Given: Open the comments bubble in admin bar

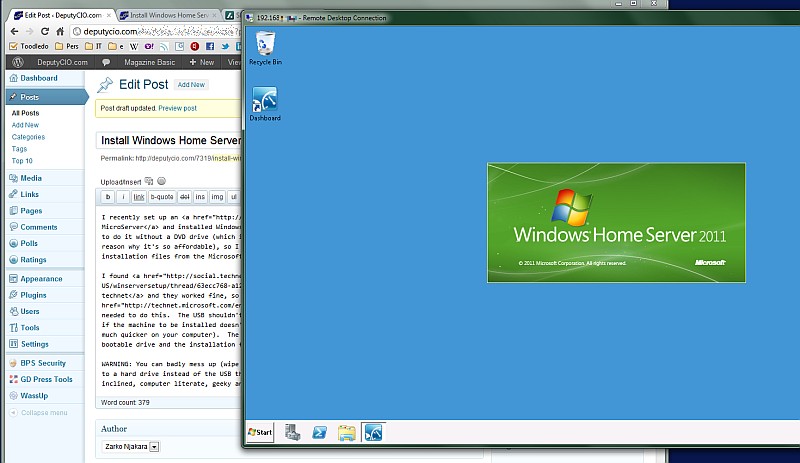Looking at the screenshot, I should point(106,62).
